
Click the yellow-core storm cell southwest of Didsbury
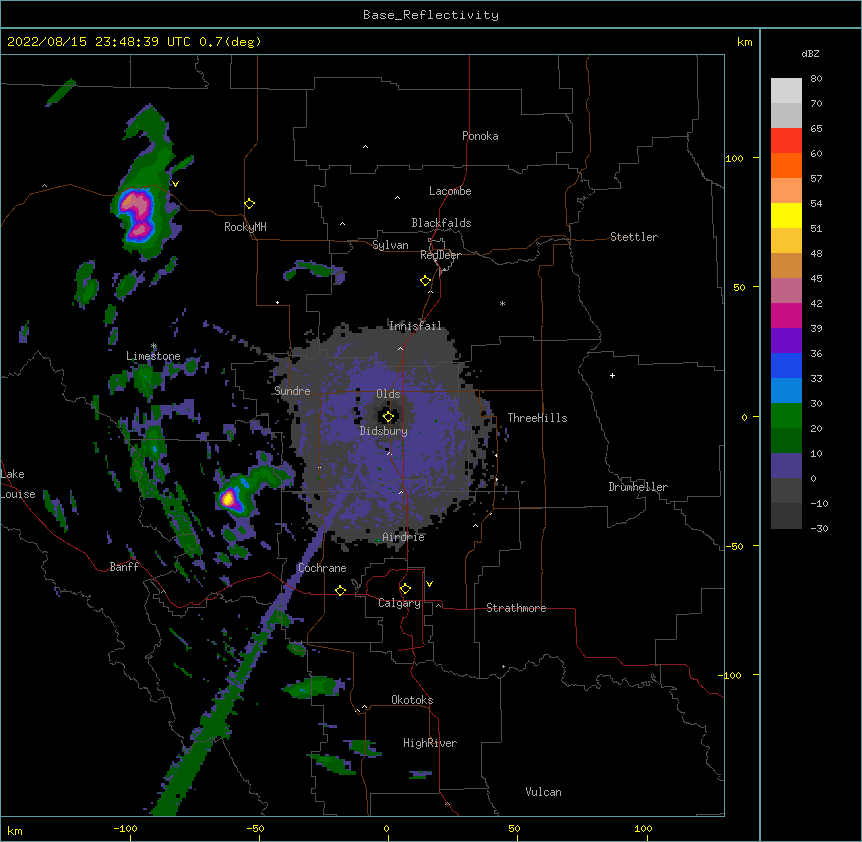(x=229, y=498)
